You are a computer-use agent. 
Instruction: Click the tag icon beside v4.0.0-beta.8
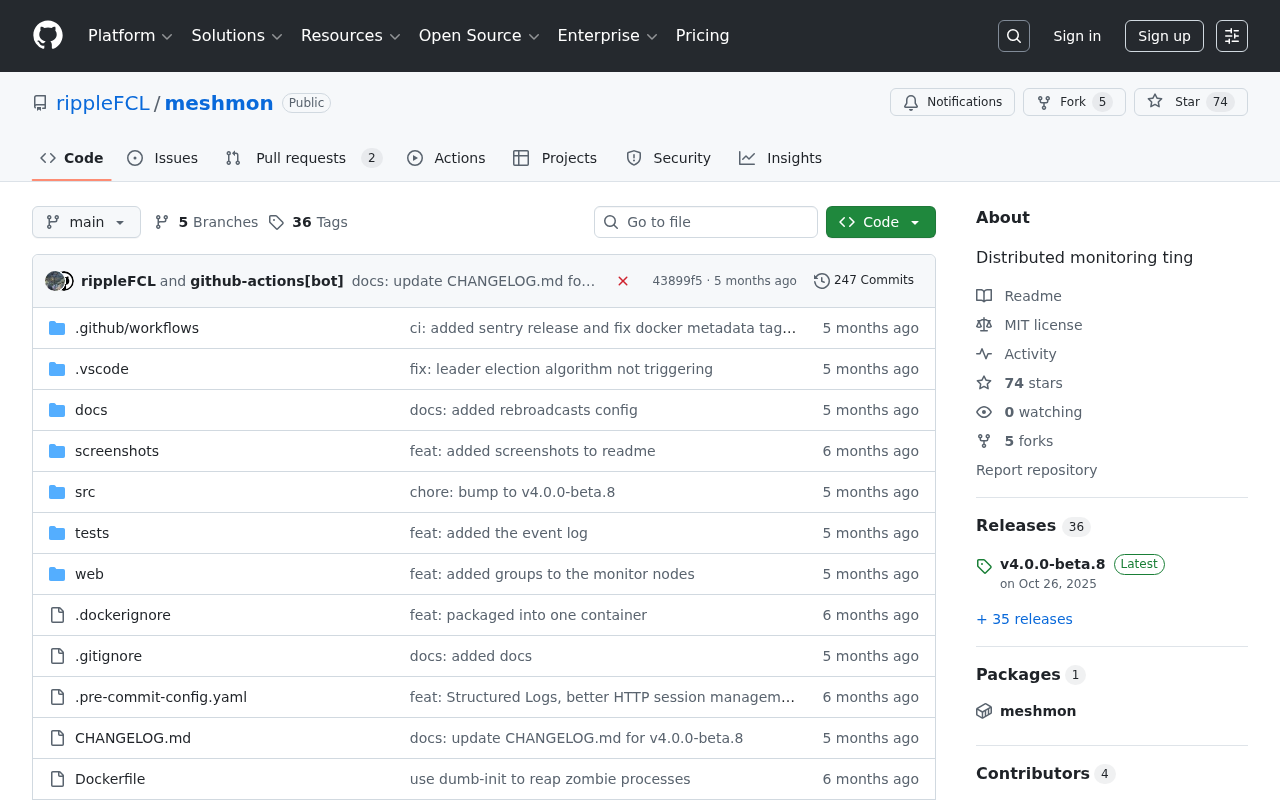coord(983,565)
